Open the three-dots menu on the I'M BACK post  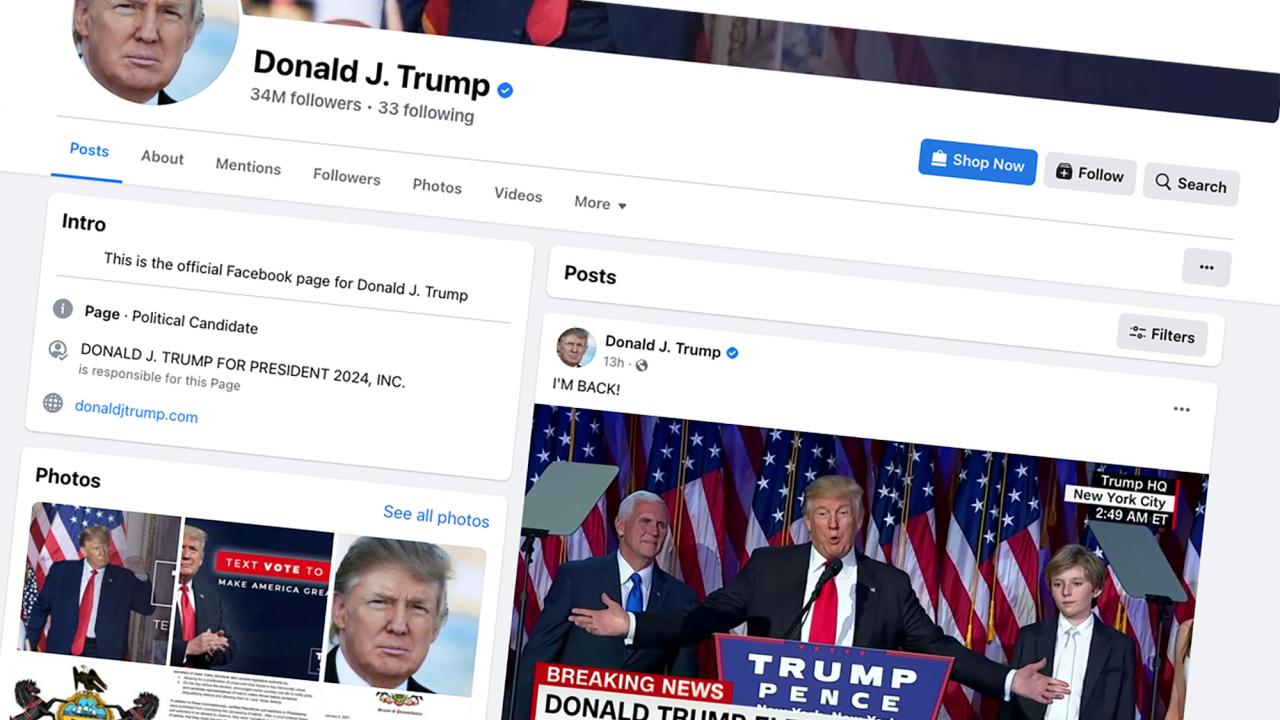click(1181, 409)
